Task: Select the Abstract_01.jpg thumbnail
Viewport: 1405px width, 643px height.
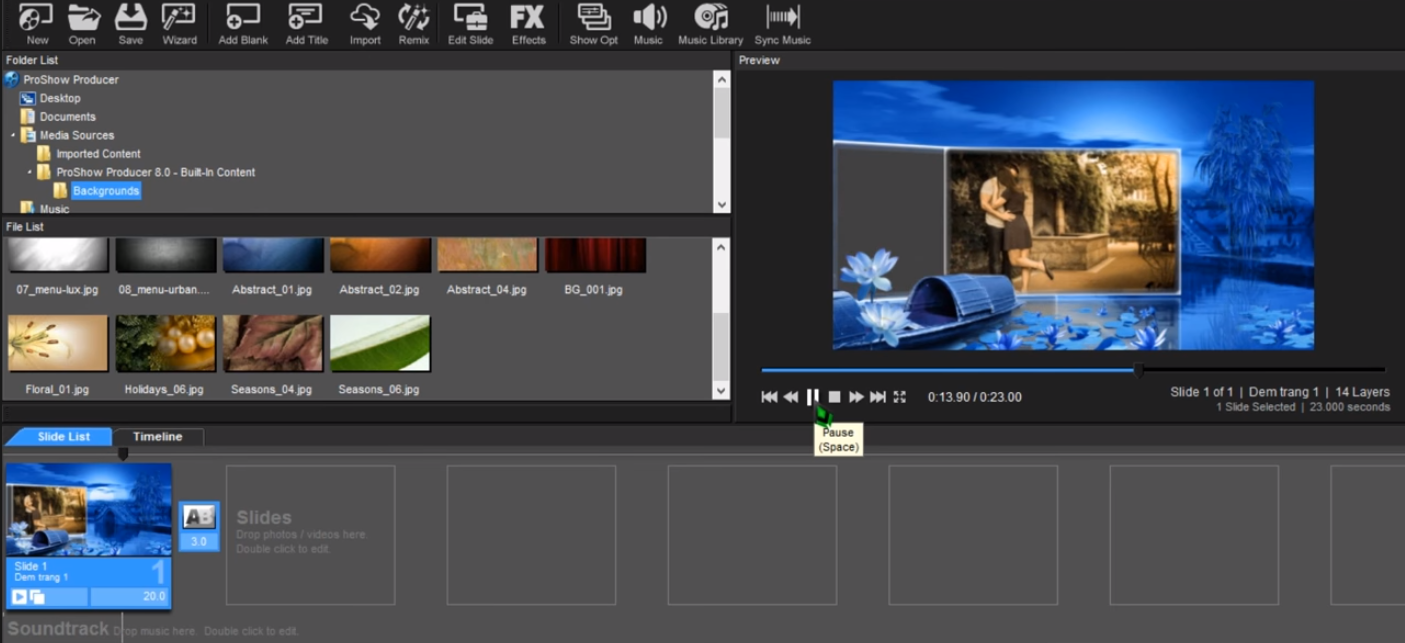Action: click(272, 255)
